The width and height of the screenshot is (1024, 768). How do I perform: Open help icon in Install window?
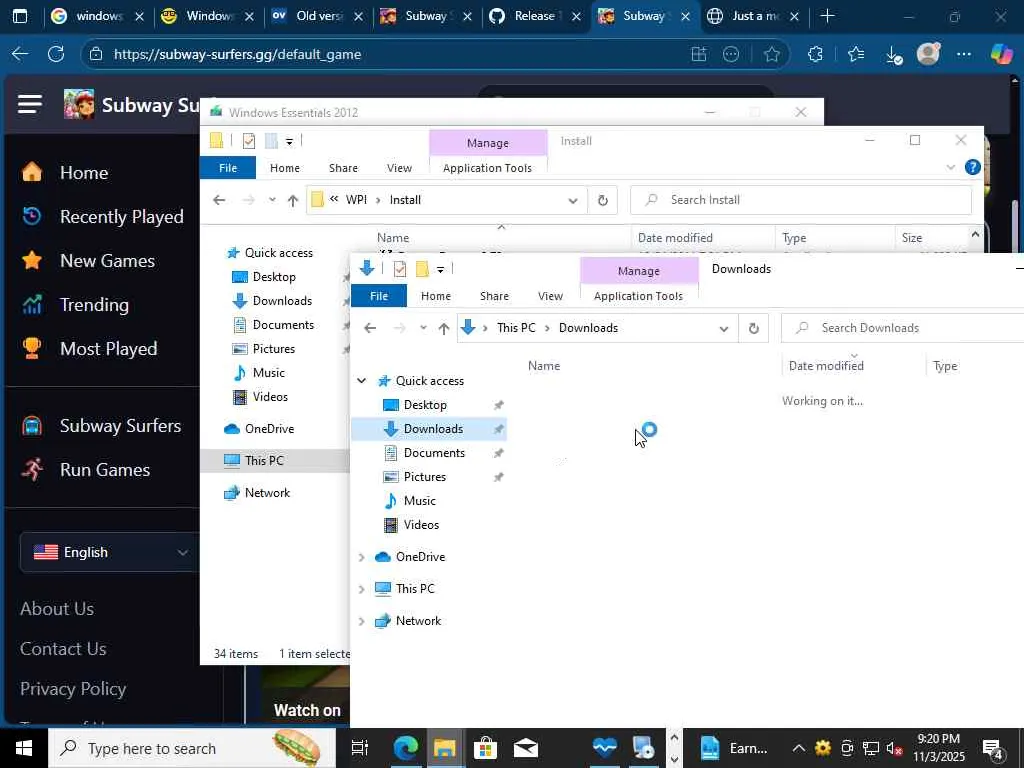(972, 167)
